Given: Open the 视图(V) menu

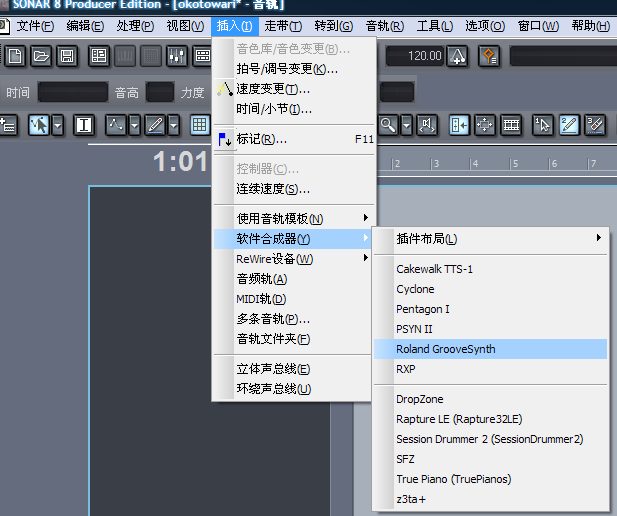Looking at the screenshot, I should point(185,26).
